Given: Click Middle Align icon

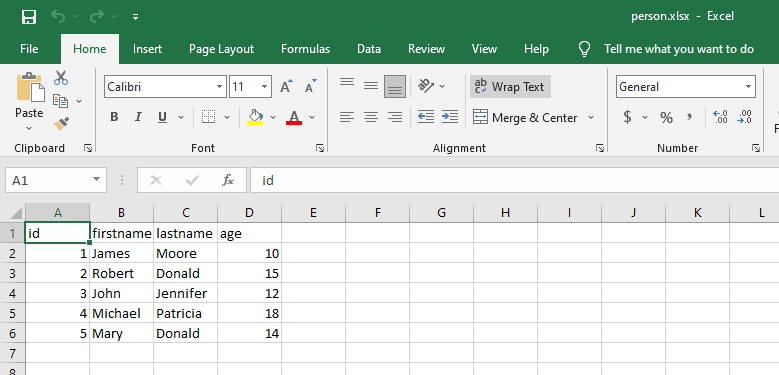Looking at the screenshot, I should coord(371,86).
